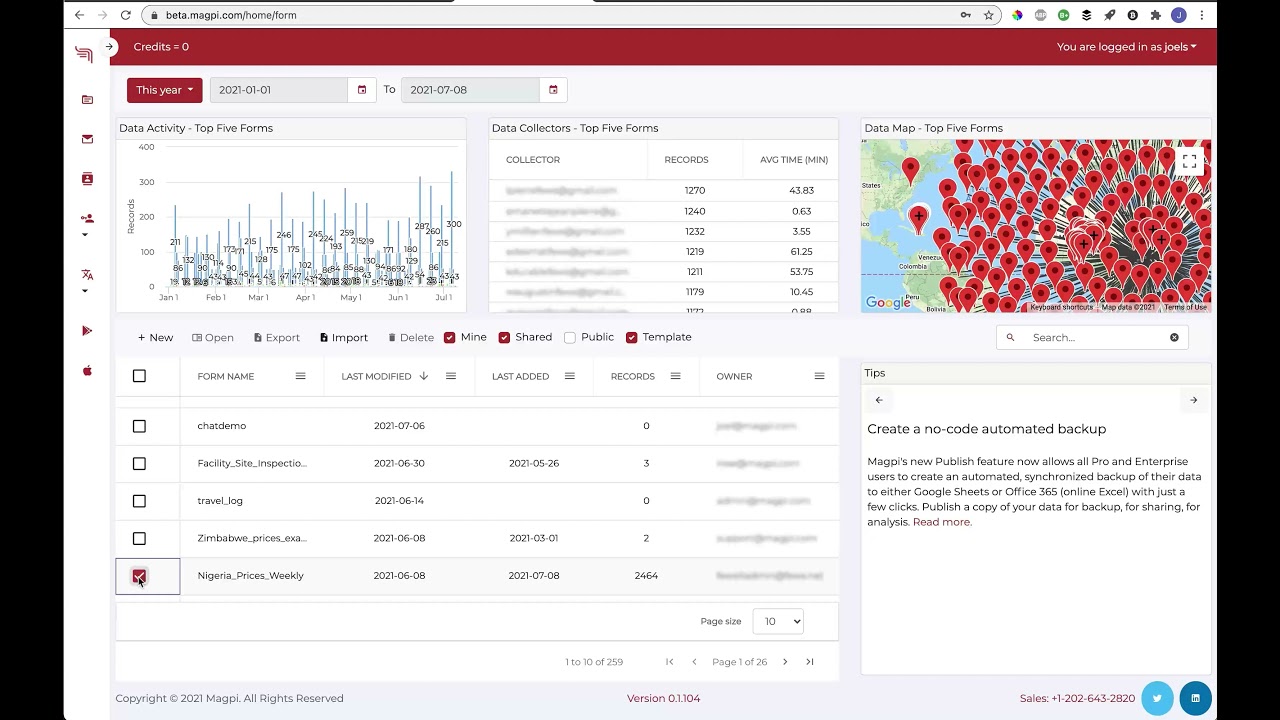Viewport: 1280px width, 720px height.
Task: Open the envelope messages icon in sidebar
Action: 87,139
